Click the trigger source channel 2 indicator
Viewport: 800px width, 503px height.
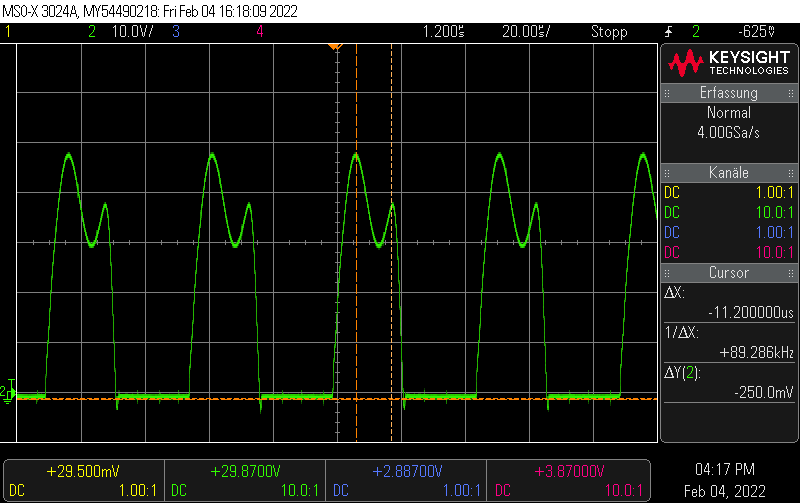click(x=695, y=32)
